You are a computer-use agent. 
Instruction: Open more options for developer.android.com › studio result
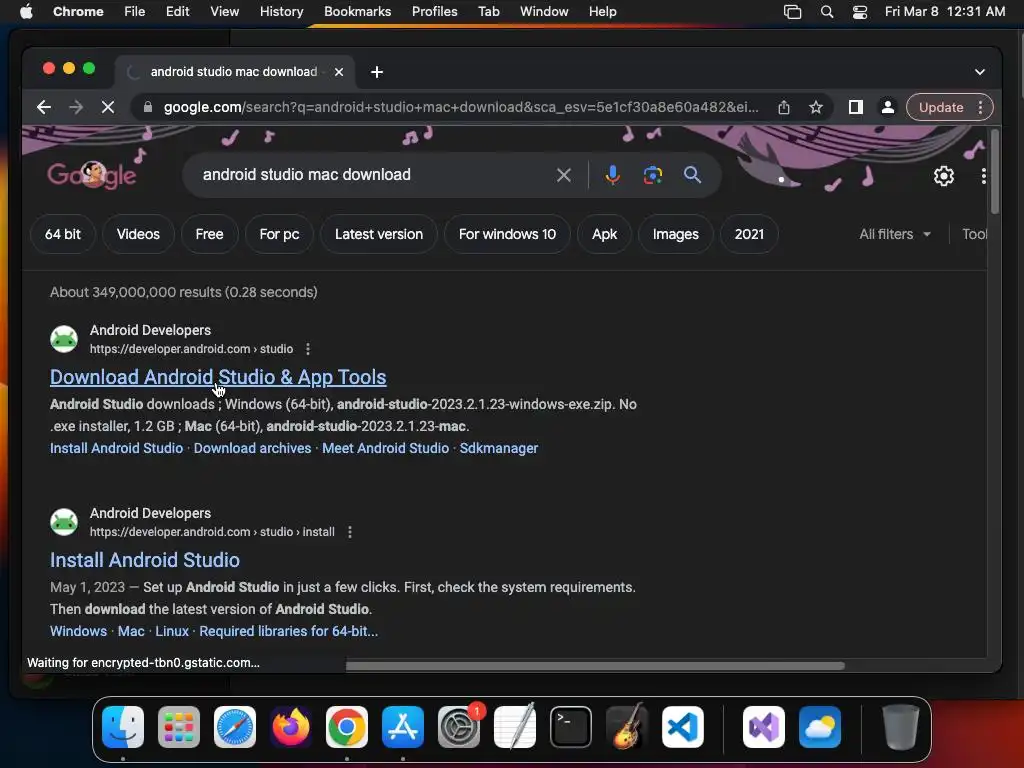click(x=308, y=349)
